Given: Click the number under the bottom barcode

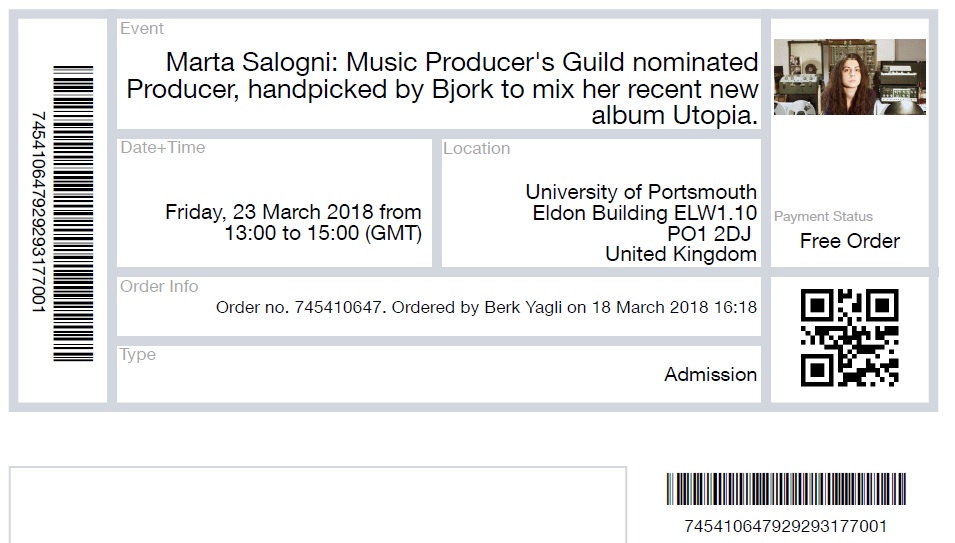Looking at the screenshot, I should 785,526.
